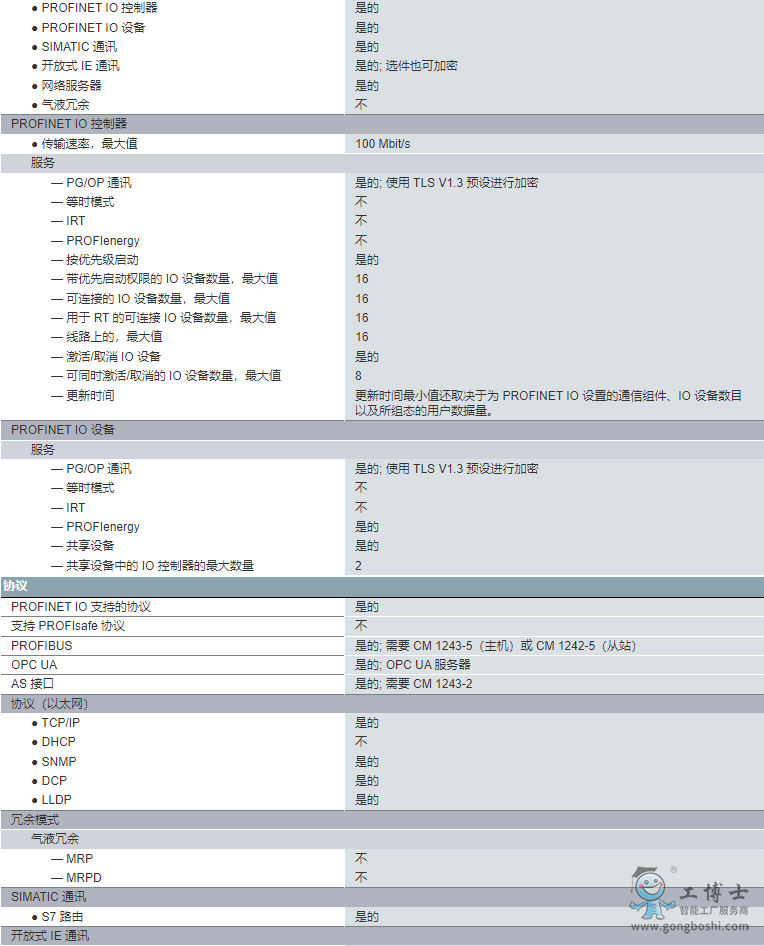This screenshot has height=946, width=764.
Task: Select the "S7 路由" bullet label
Action: [x=62, y=917]
